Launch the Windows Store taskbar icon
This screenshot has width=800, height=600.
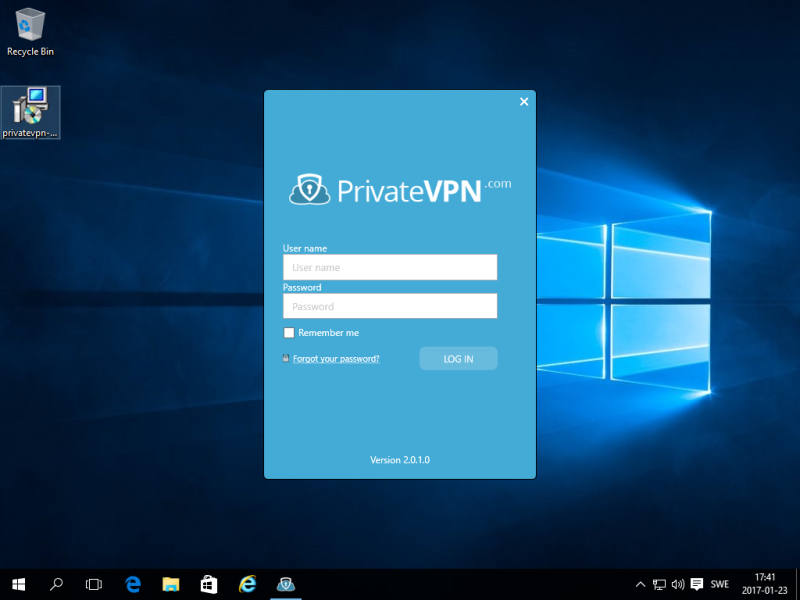click(x=209, y=584)
